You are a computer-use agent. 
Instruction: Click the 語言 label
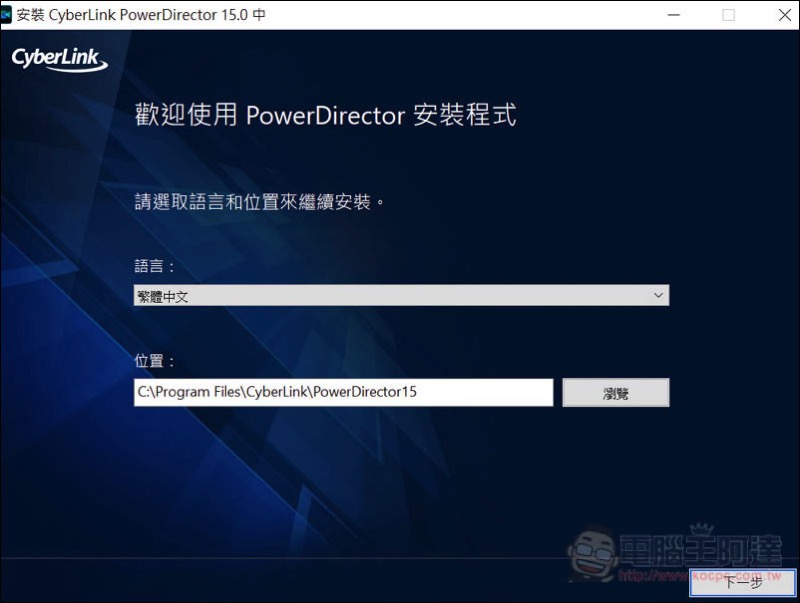point(154,266)
